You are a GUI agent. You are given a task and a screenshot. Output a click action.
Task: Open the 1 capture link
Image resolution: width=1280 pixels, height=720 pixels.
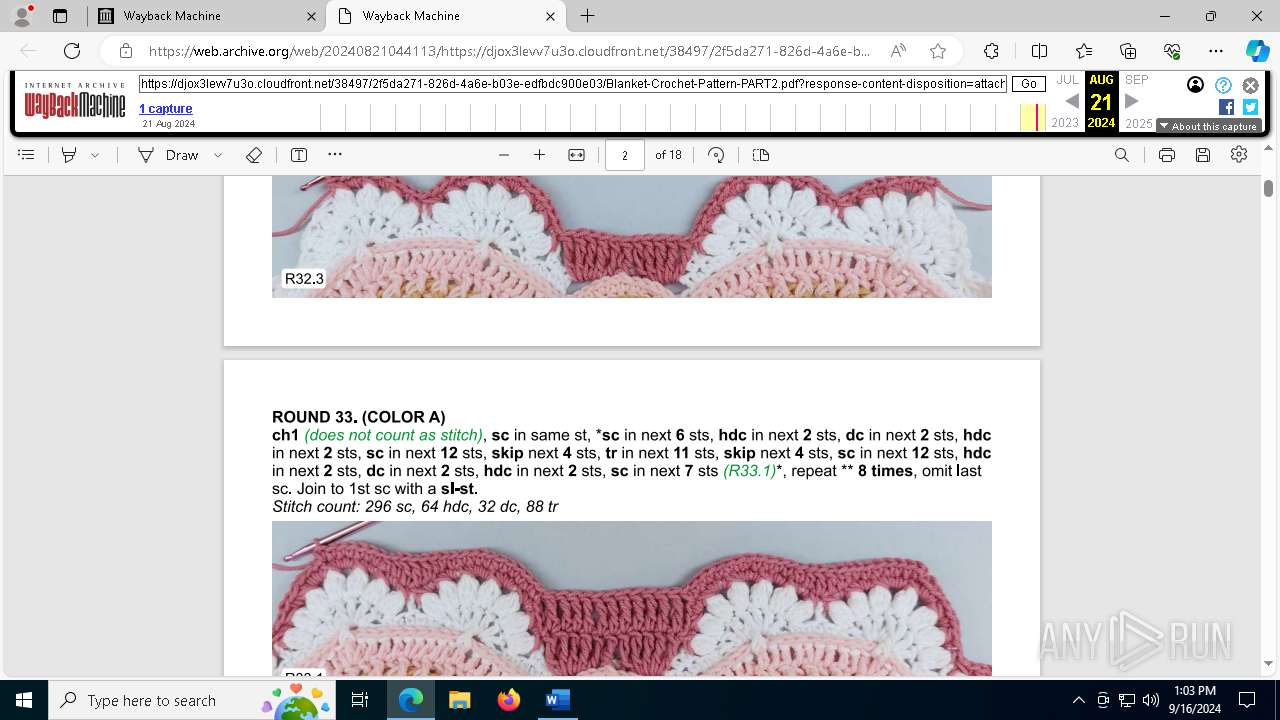point(166,109)
